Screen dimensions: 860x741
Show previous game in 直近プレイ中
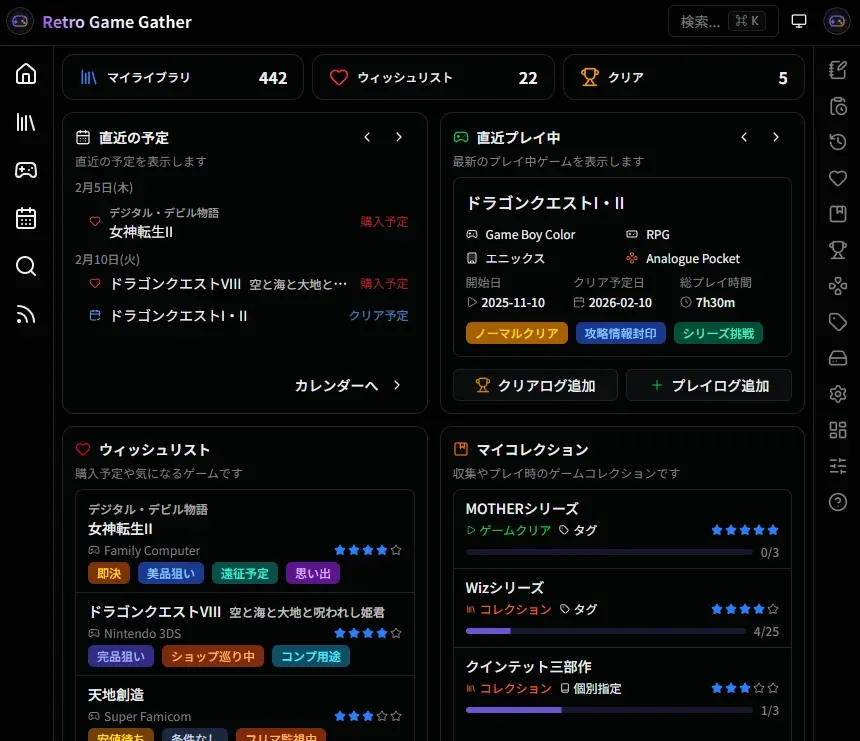[744, 137]
